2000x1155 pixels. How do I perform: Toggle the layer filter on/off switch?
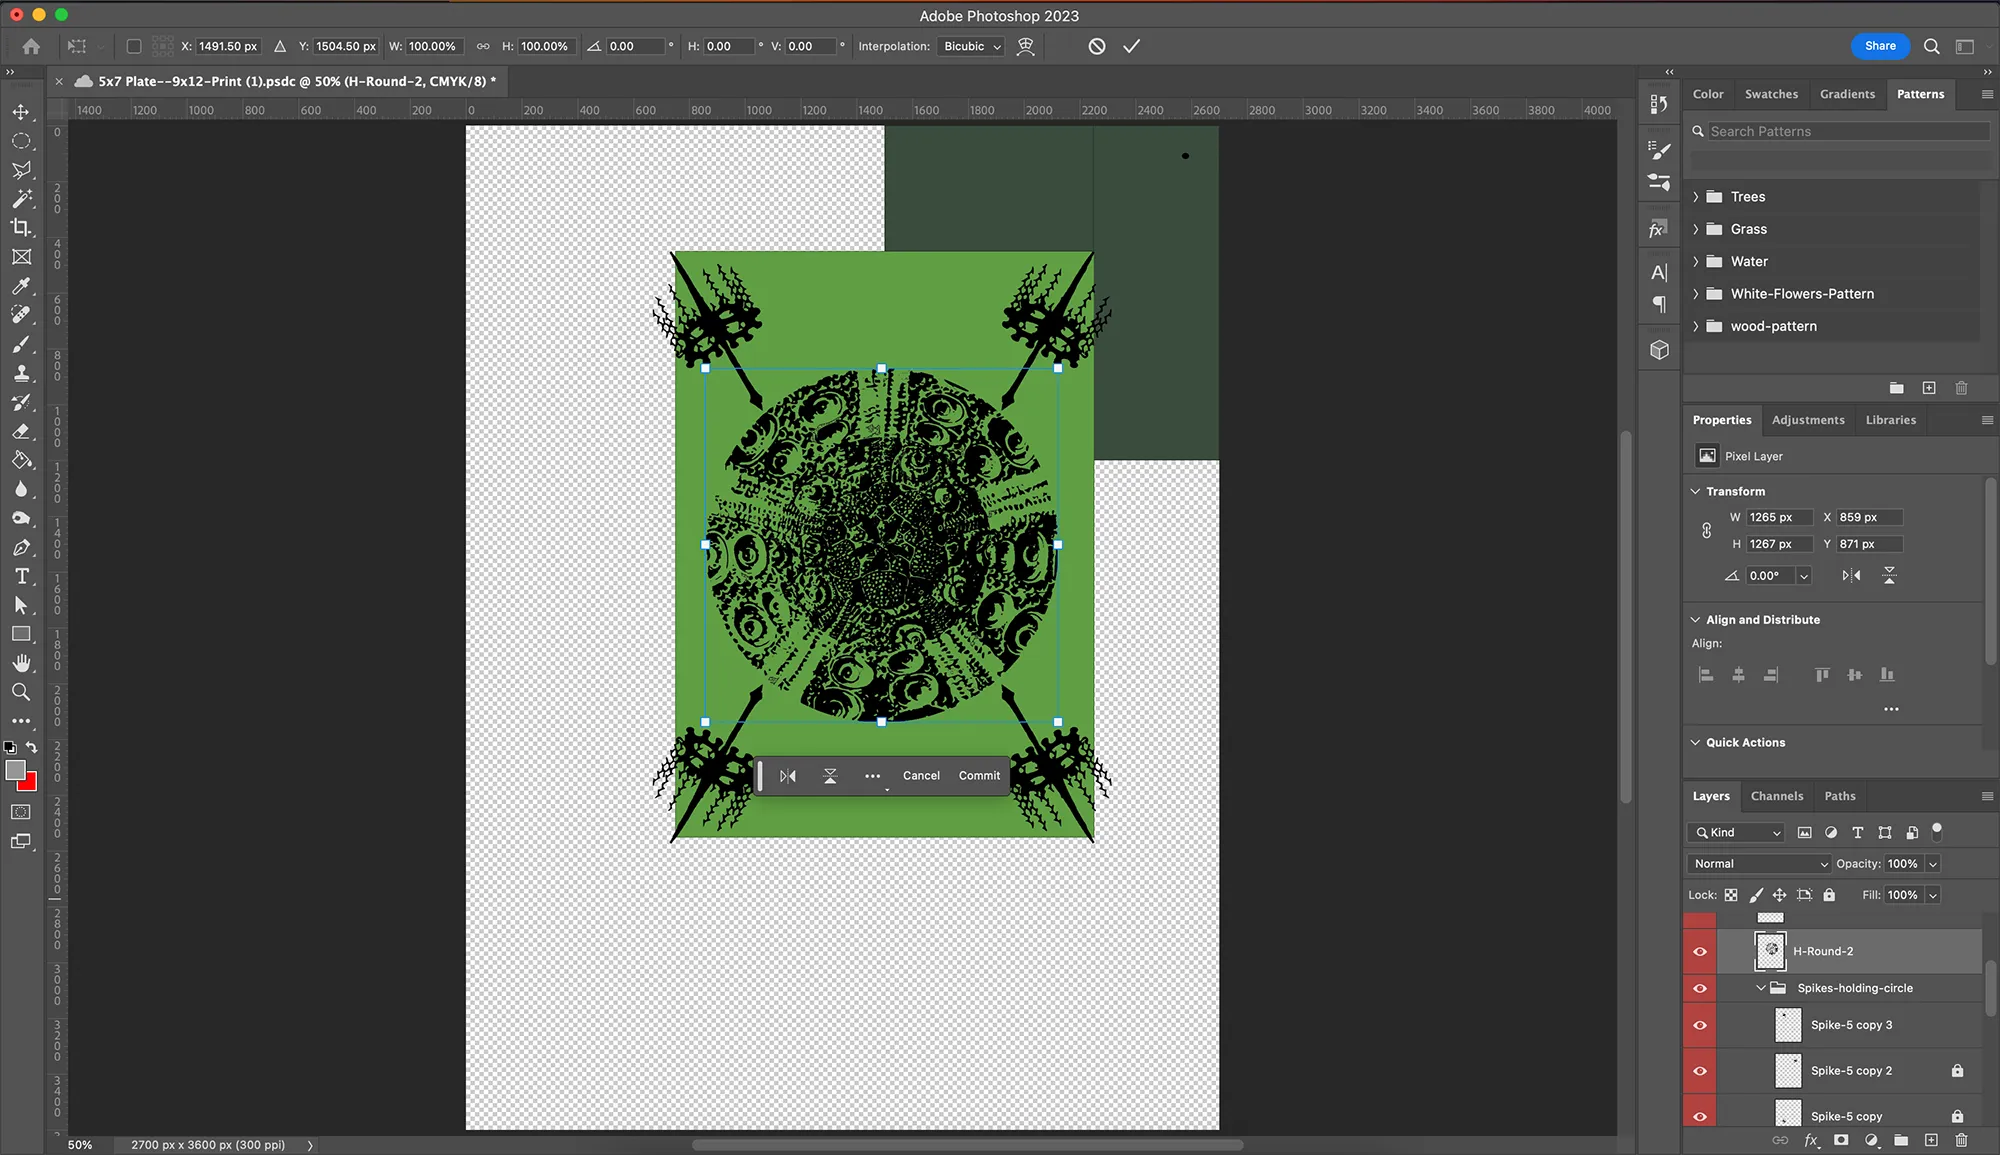(1937, 830)
